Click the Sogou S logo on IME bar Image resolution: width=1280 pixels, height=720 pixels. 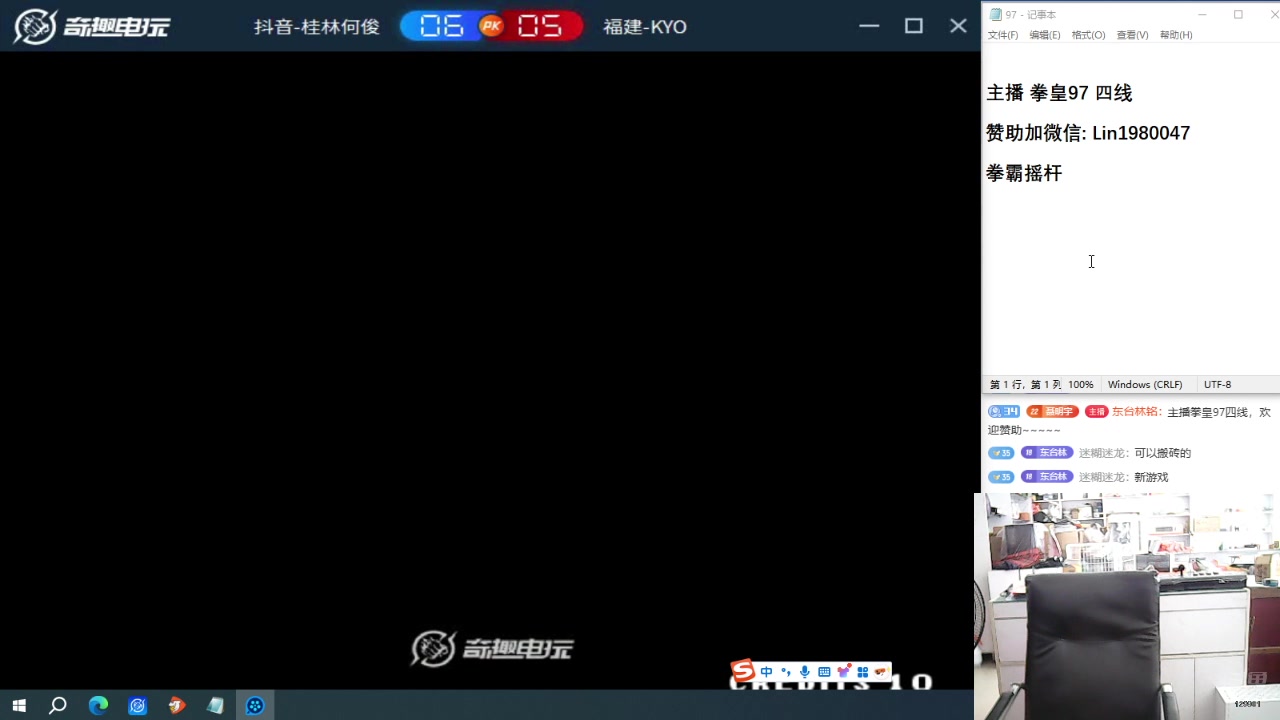pos(742,672)
